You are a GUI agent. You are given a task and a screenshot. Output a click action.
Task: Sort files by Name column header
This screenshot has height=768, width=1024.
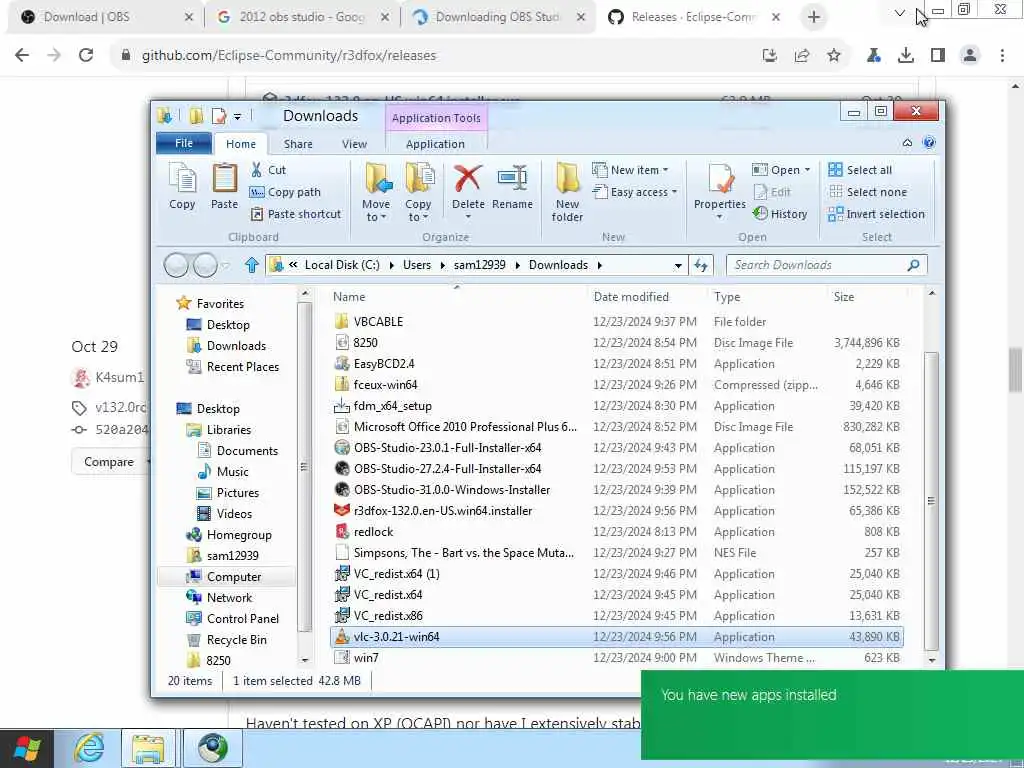pyautogui.click(x=349, y=297)
